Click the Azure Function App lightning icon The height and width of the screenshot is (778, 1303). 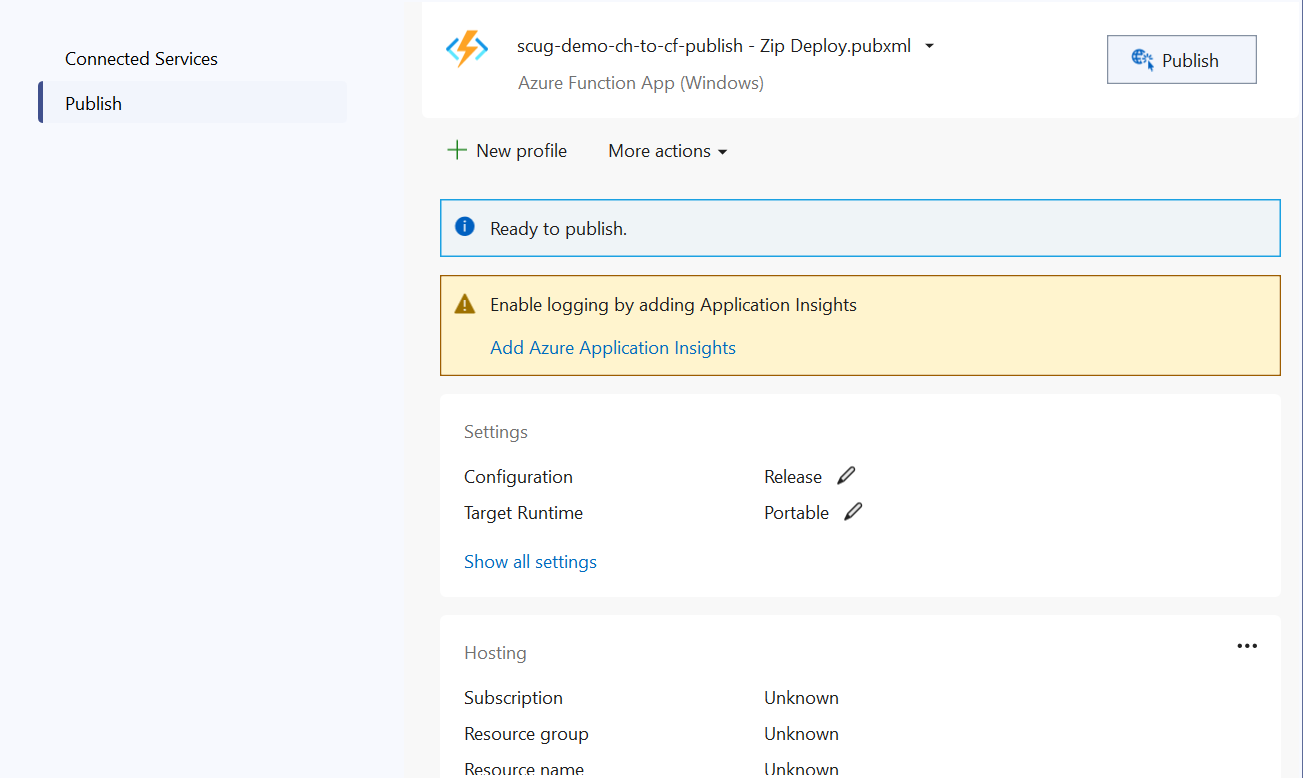tap(467, 49)
